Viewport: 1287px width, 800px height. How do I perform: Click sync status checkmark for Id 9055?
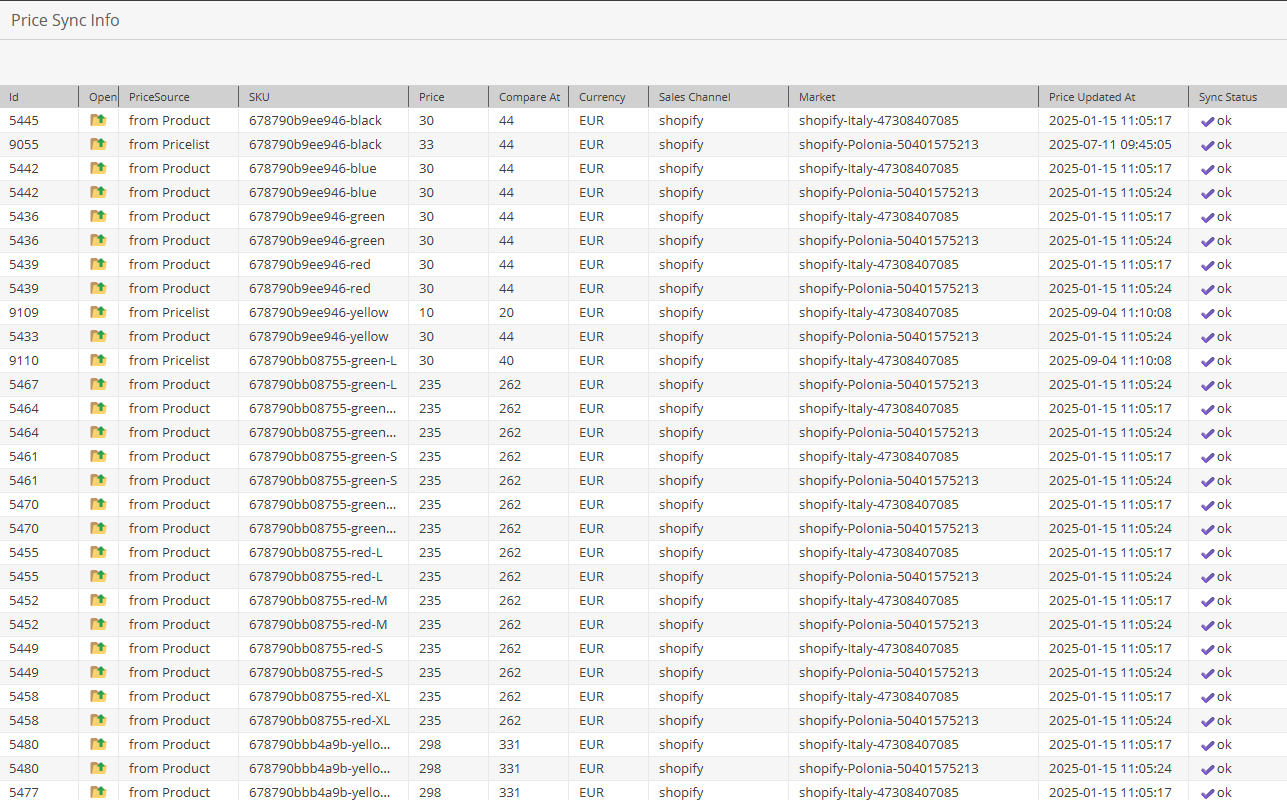coord(1207,145)
